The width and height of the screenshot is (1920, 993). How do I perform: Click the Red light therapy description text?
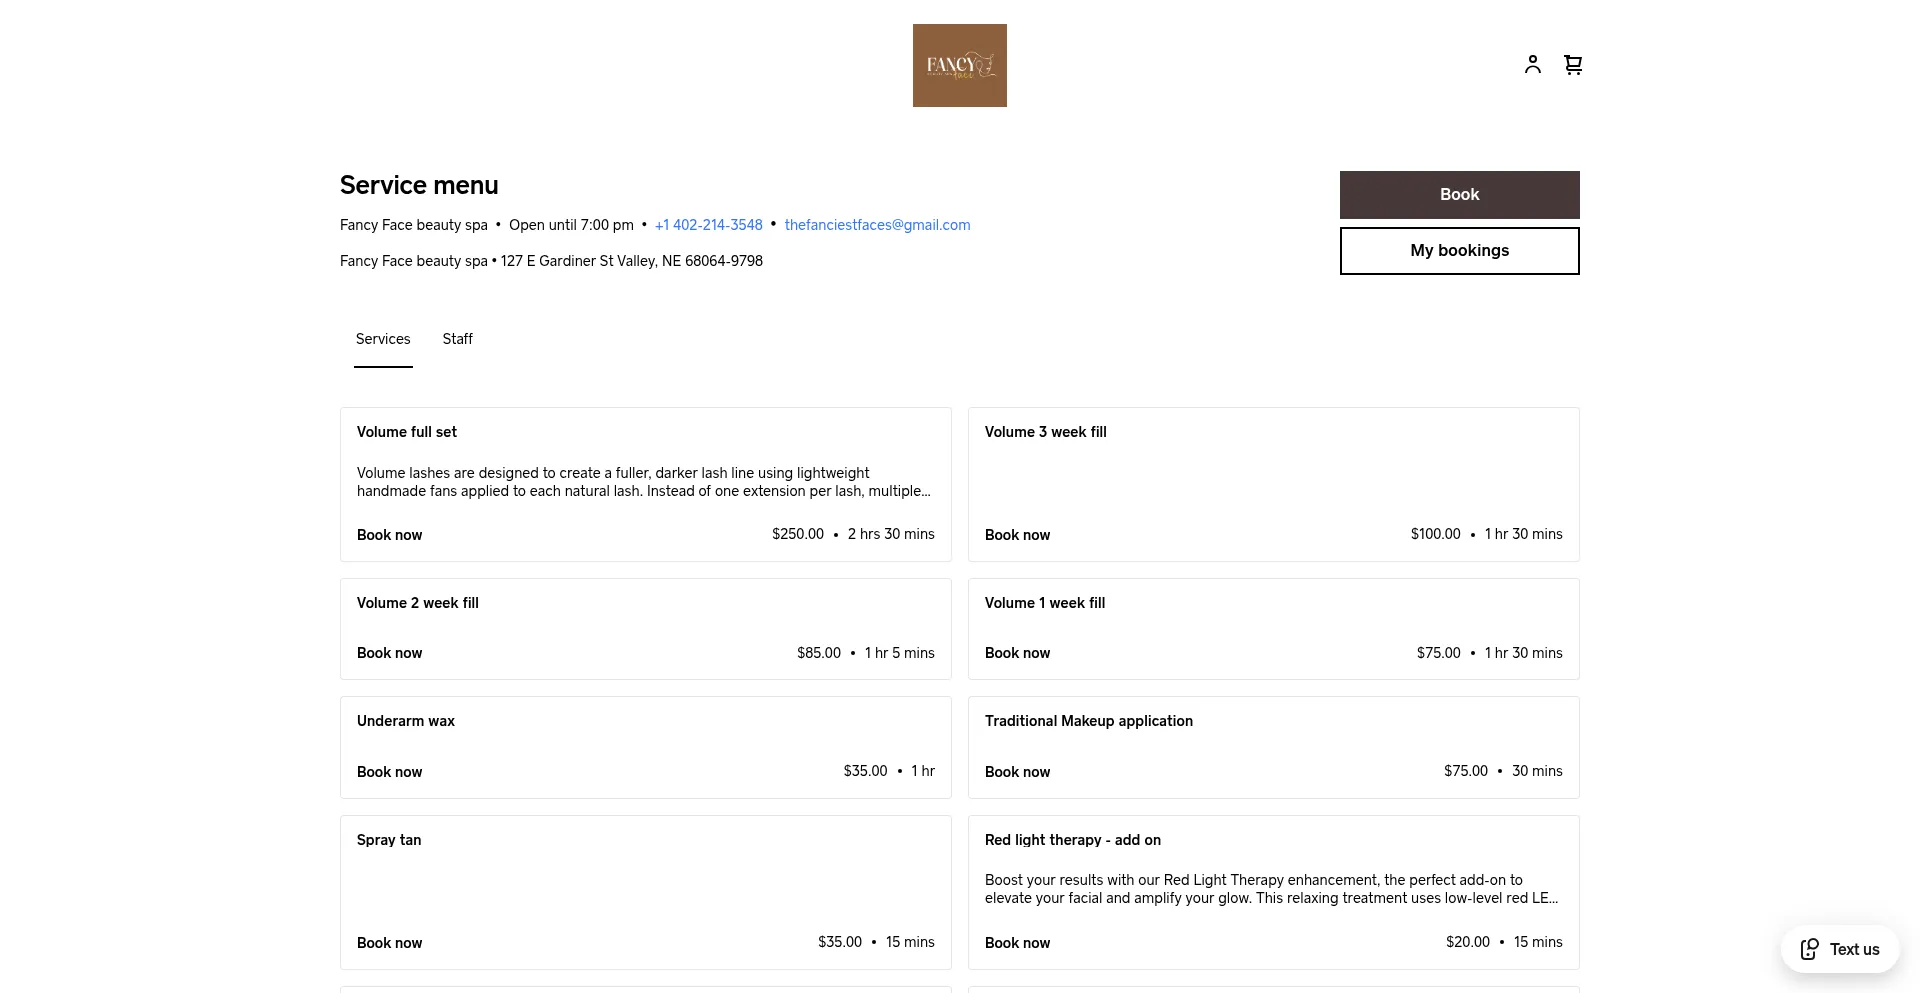(x=1271, y=889)
